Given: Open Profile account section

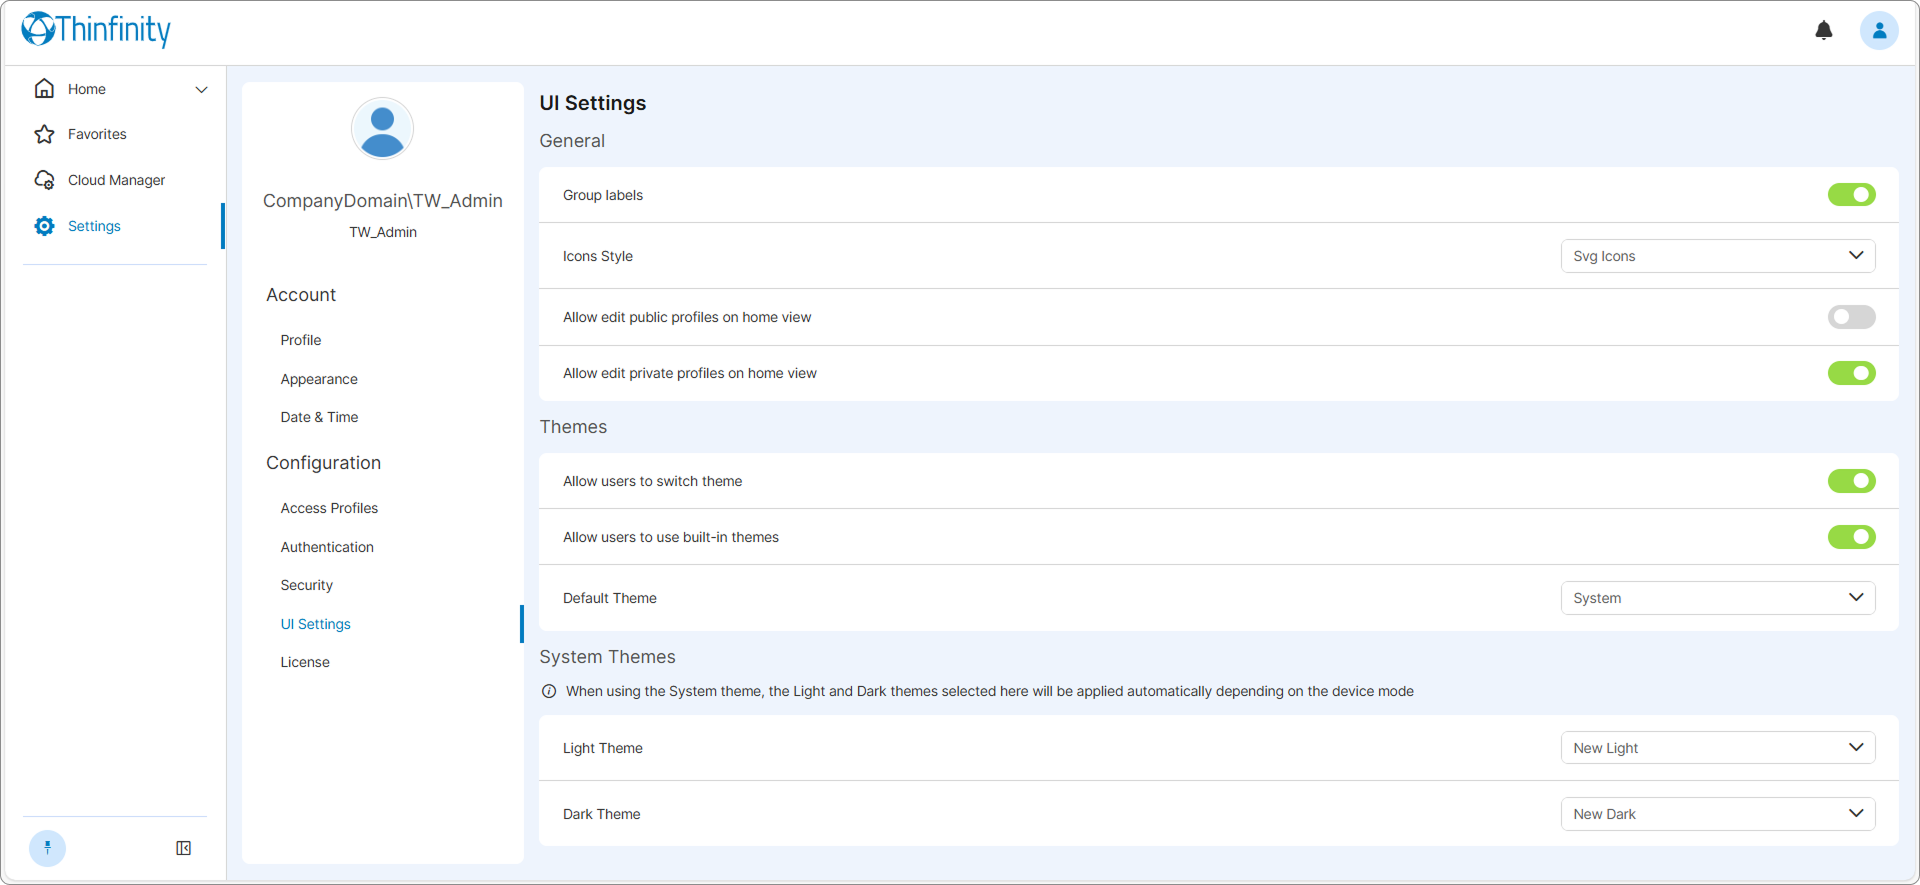Looking at the screenshot, I should click(x=301, y=340).
